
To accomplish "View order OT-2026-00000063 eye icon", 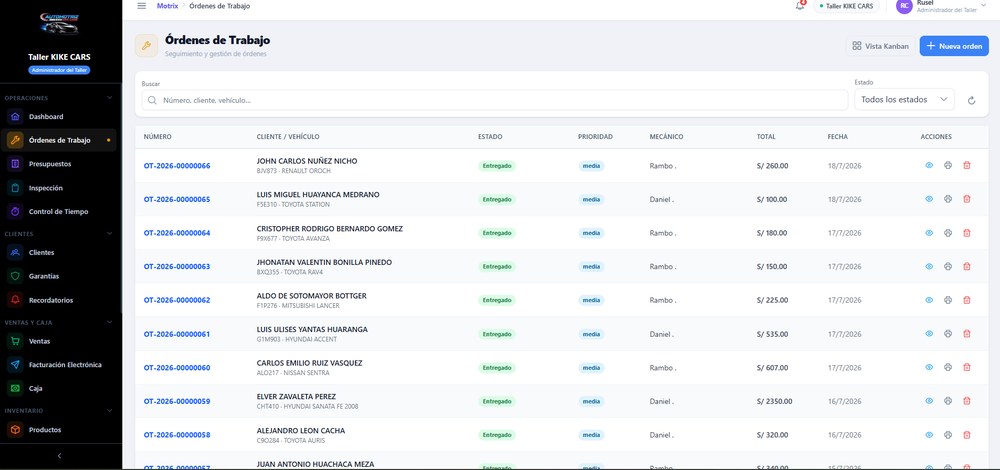I will pos(929,266).
